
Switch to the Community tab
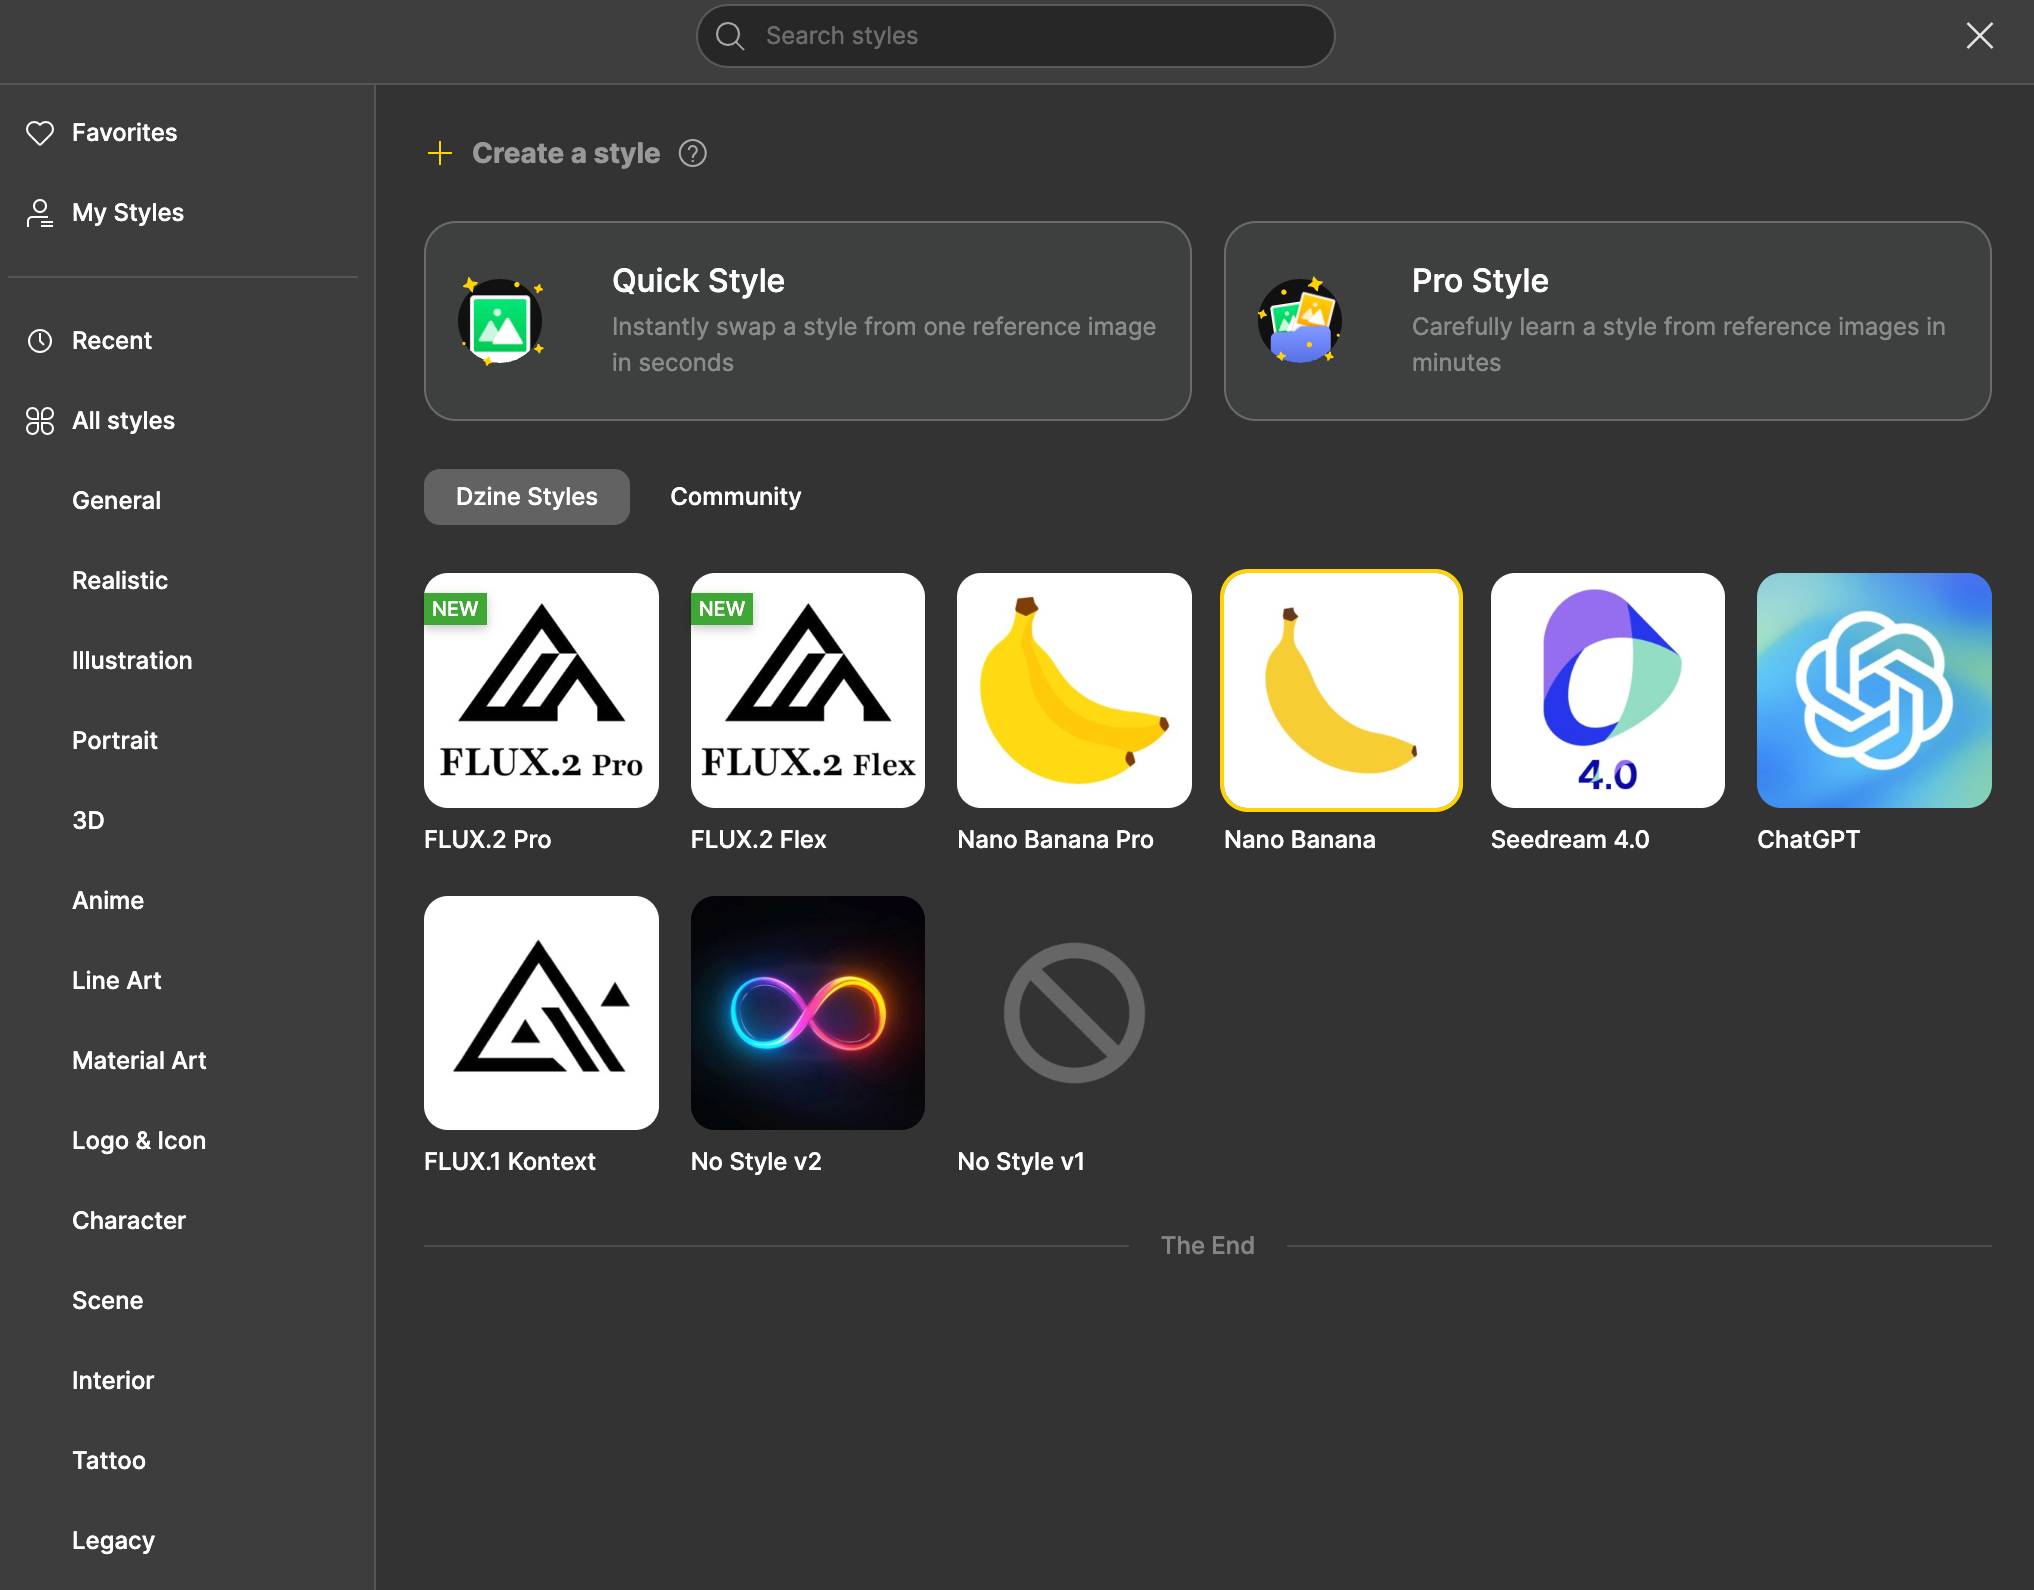click(735, 497)
